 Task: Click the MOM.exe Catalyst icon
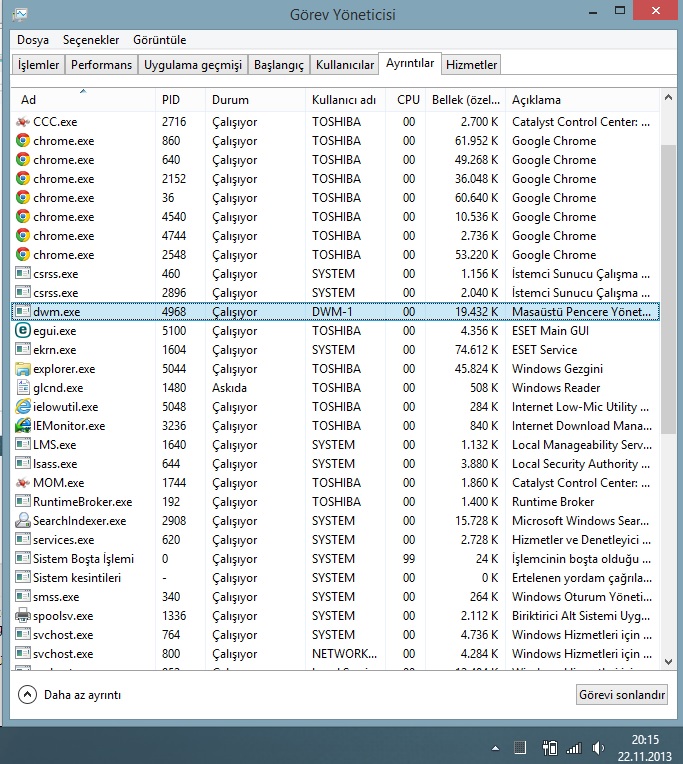23,483
